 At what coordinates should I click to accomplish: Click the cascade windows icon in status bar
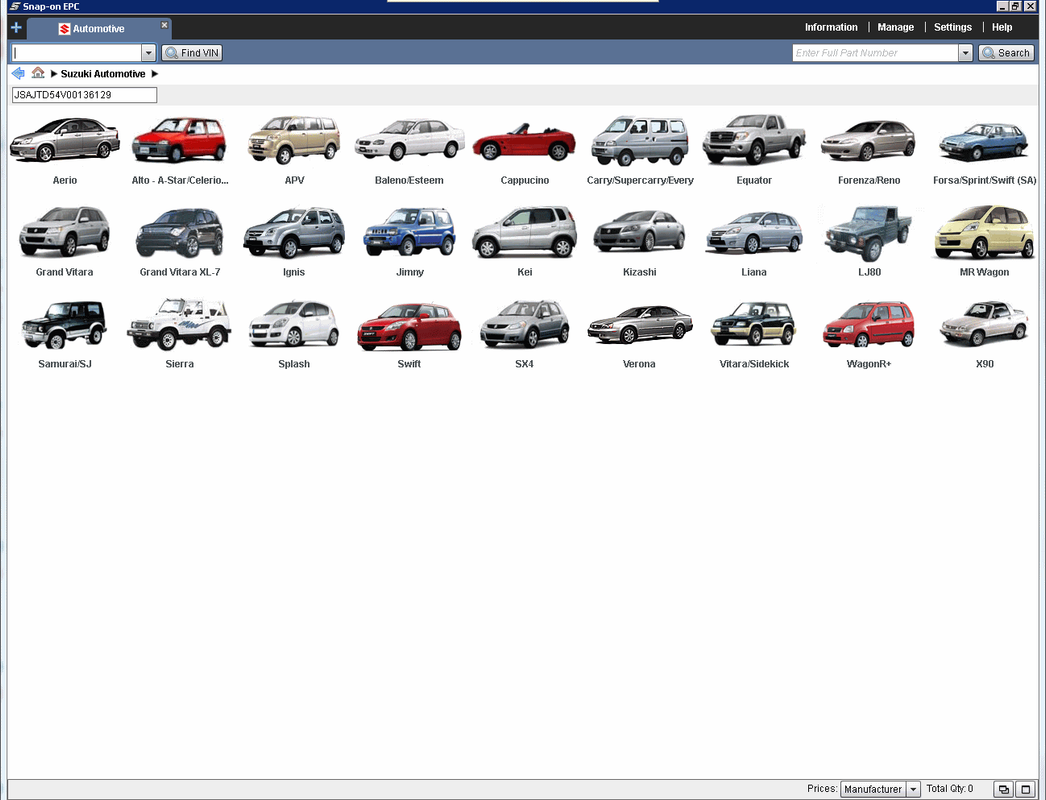(x=1003, y=789)
